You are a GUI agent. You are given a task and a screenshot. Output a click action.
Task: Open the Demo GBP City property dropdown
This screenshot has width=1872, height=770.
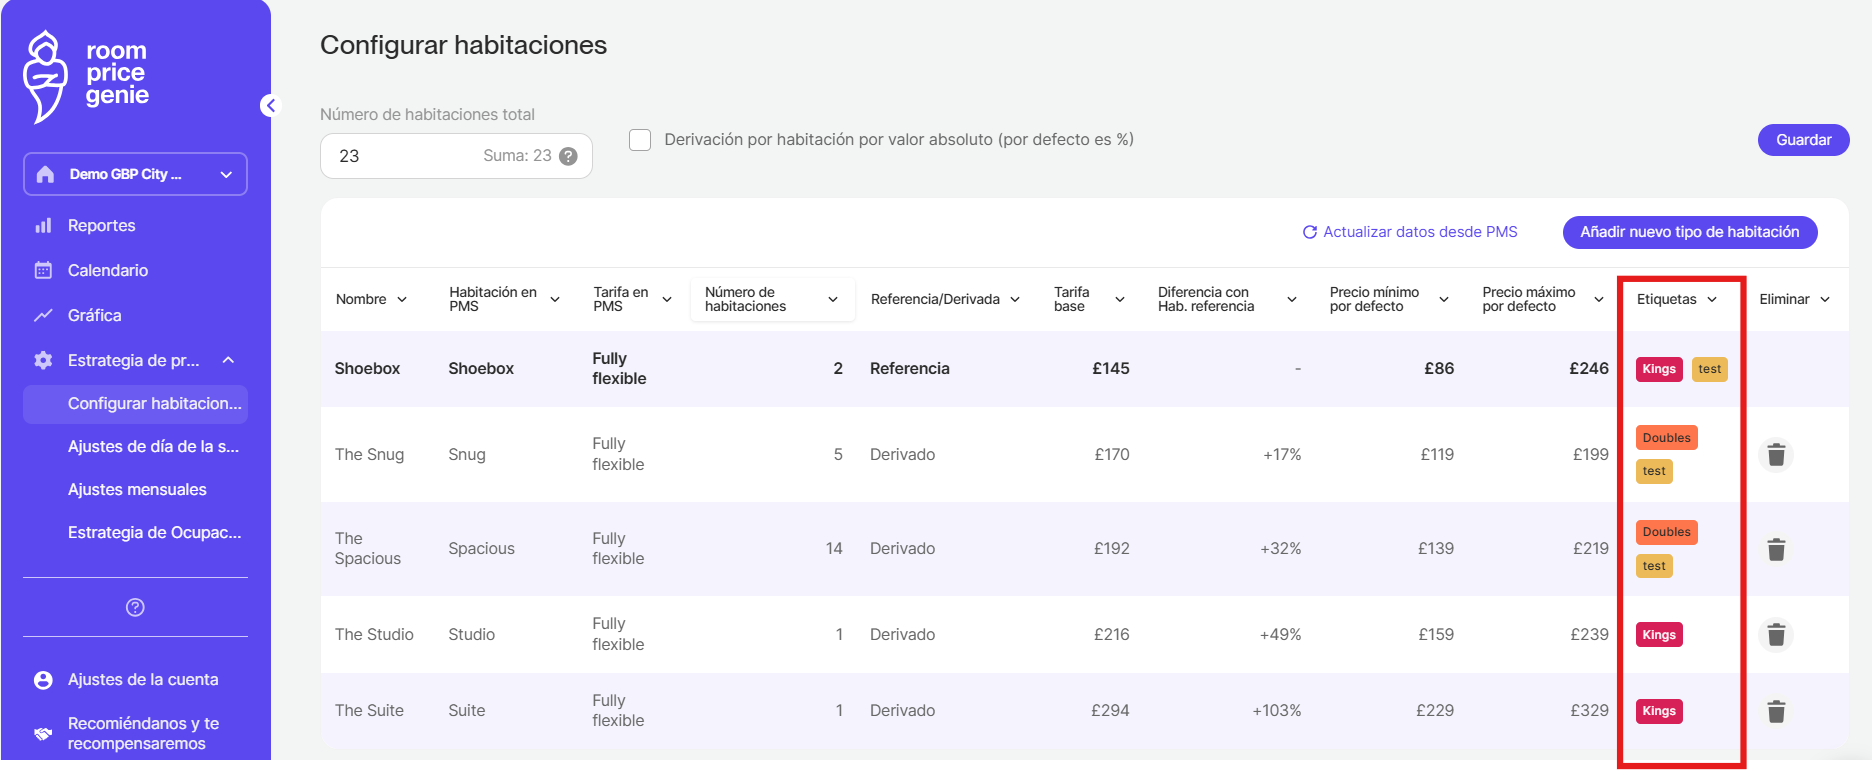point(135,174)
